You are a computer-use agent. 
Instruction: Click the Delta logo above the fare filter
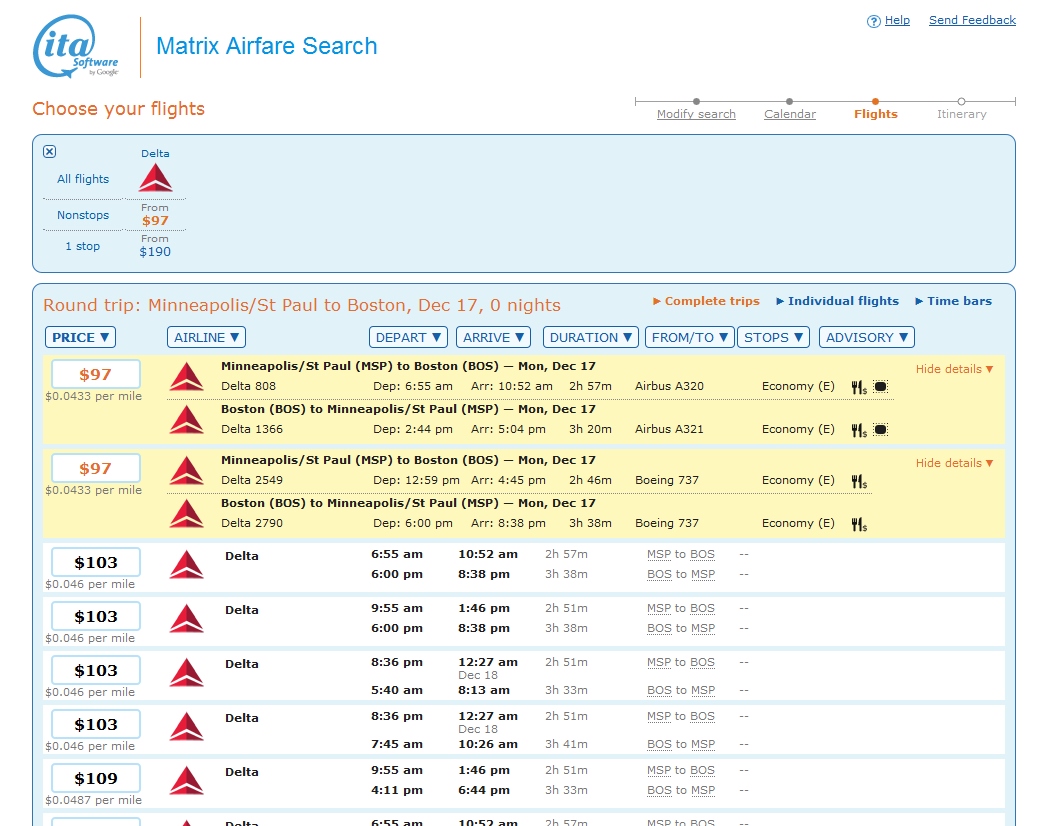pyautogui.click(x=155, y=175)
